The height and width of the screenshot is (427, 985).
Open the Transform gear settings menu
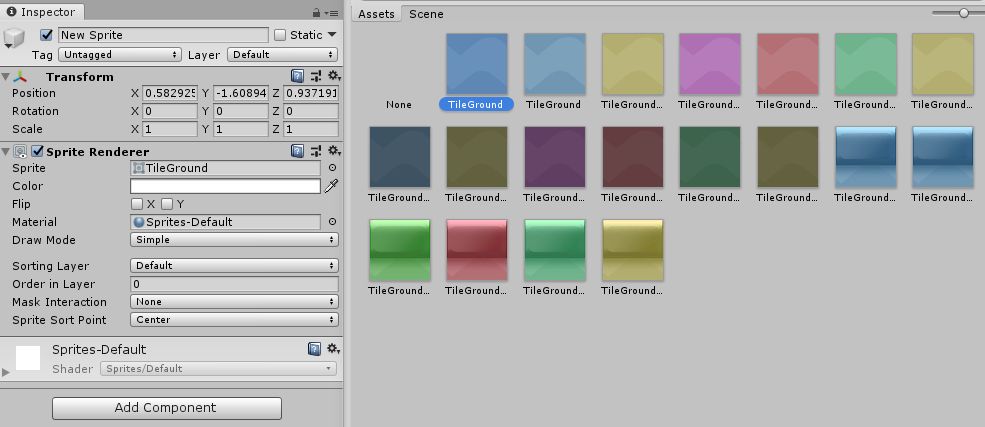tap(334, 77)
